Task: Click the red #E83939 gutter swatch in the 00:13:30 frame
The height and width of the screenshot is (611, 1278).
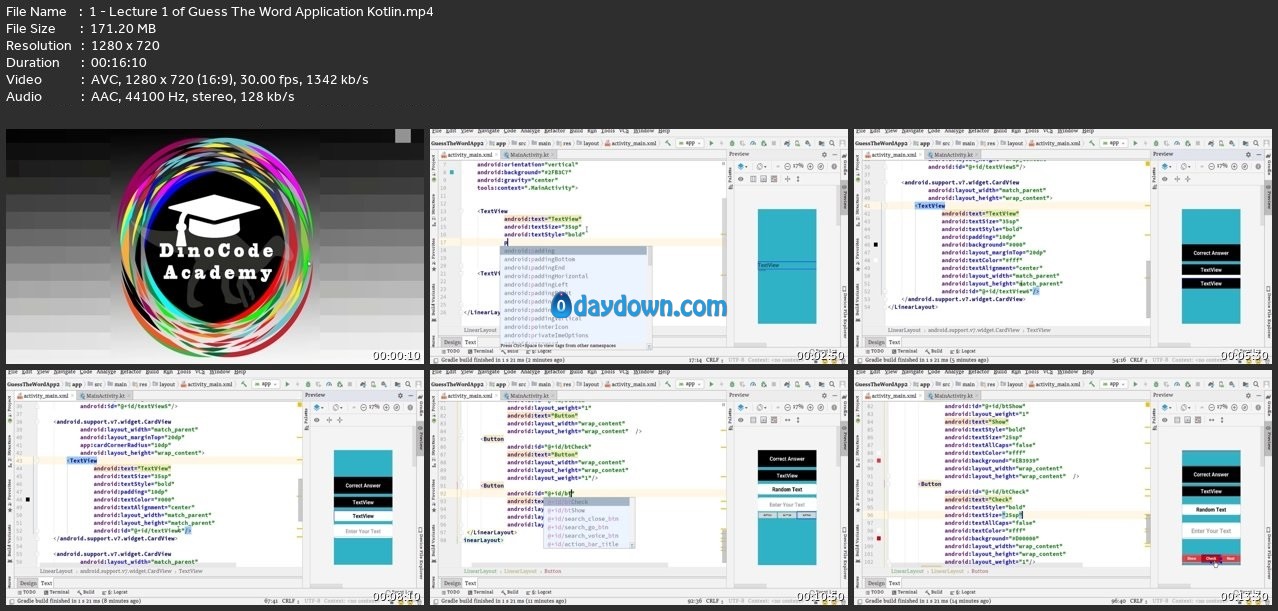Action: pyautogui.click(x=879, y=461)
